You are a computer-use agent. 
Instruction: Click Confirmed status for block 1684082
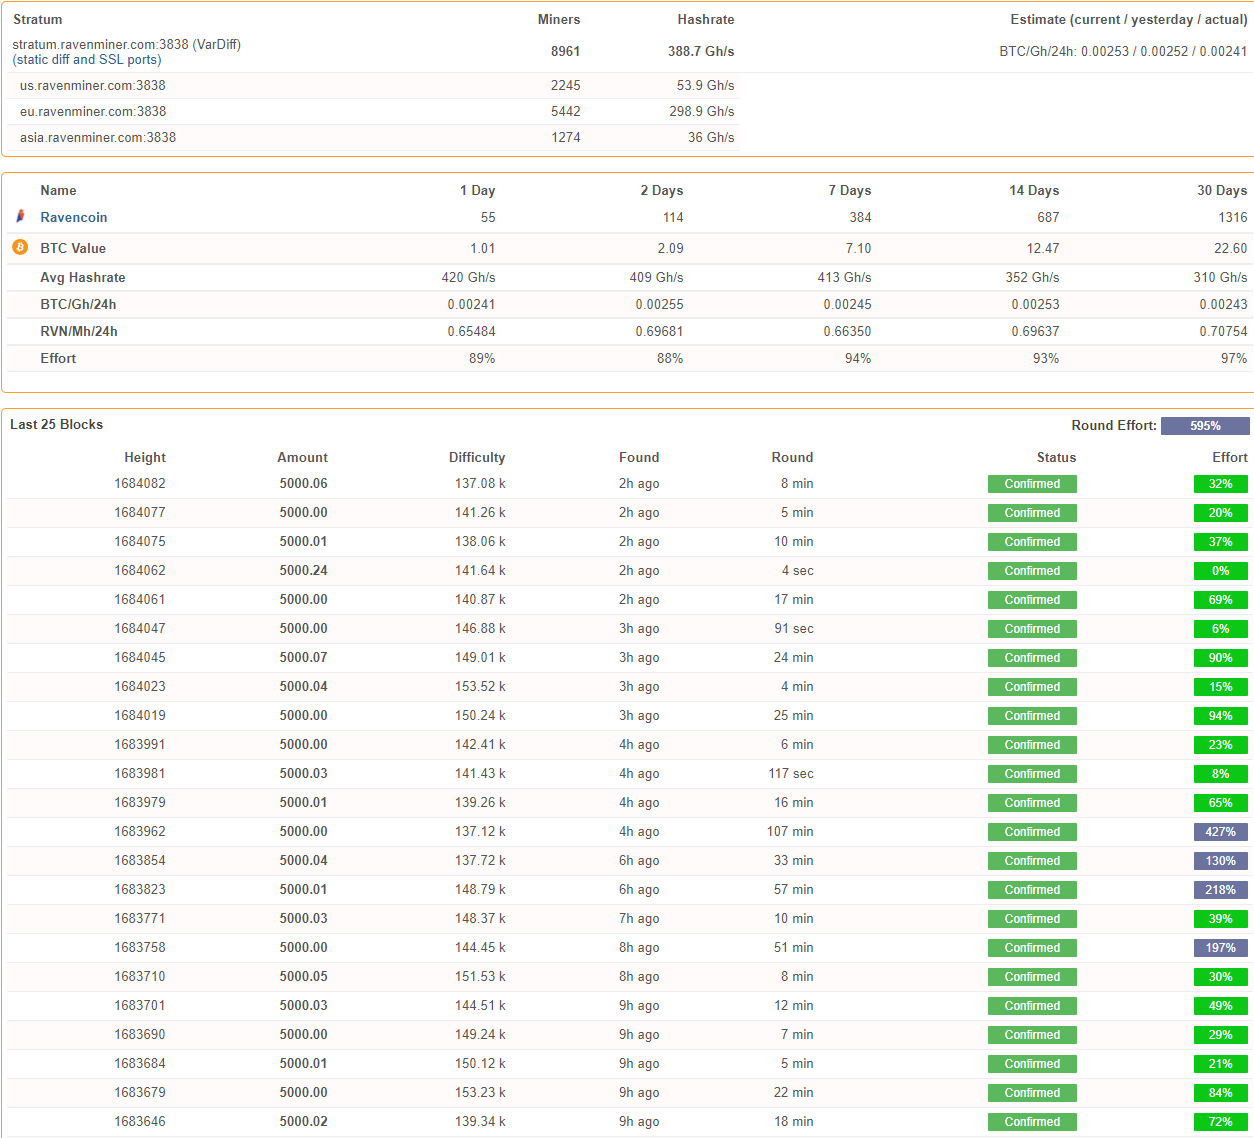[x=1032, y=484]
